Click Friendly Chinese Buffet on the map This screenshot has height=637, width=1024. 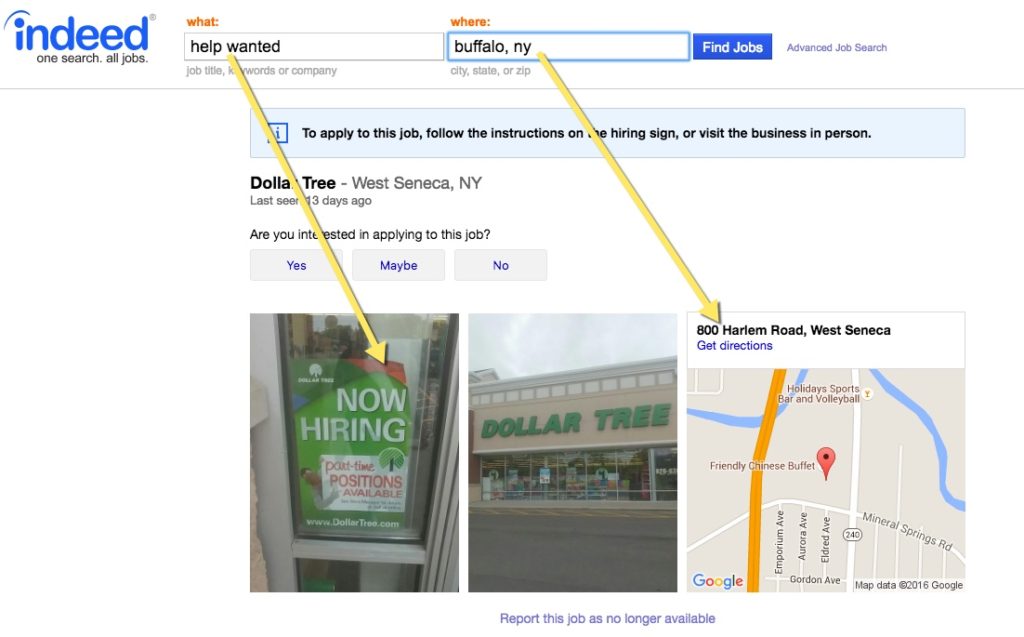click(x=762, y=466)
